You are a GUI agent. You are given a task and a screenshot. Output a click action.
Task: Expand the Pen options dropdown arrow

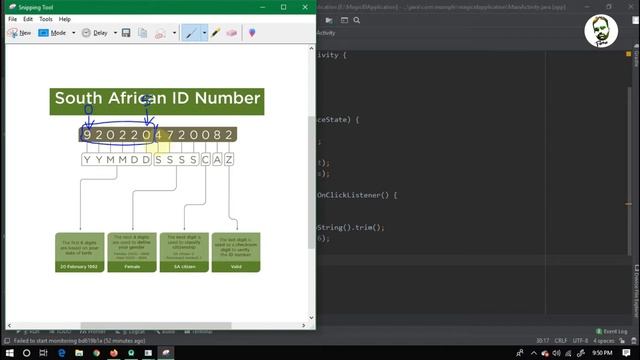point(204,33)
